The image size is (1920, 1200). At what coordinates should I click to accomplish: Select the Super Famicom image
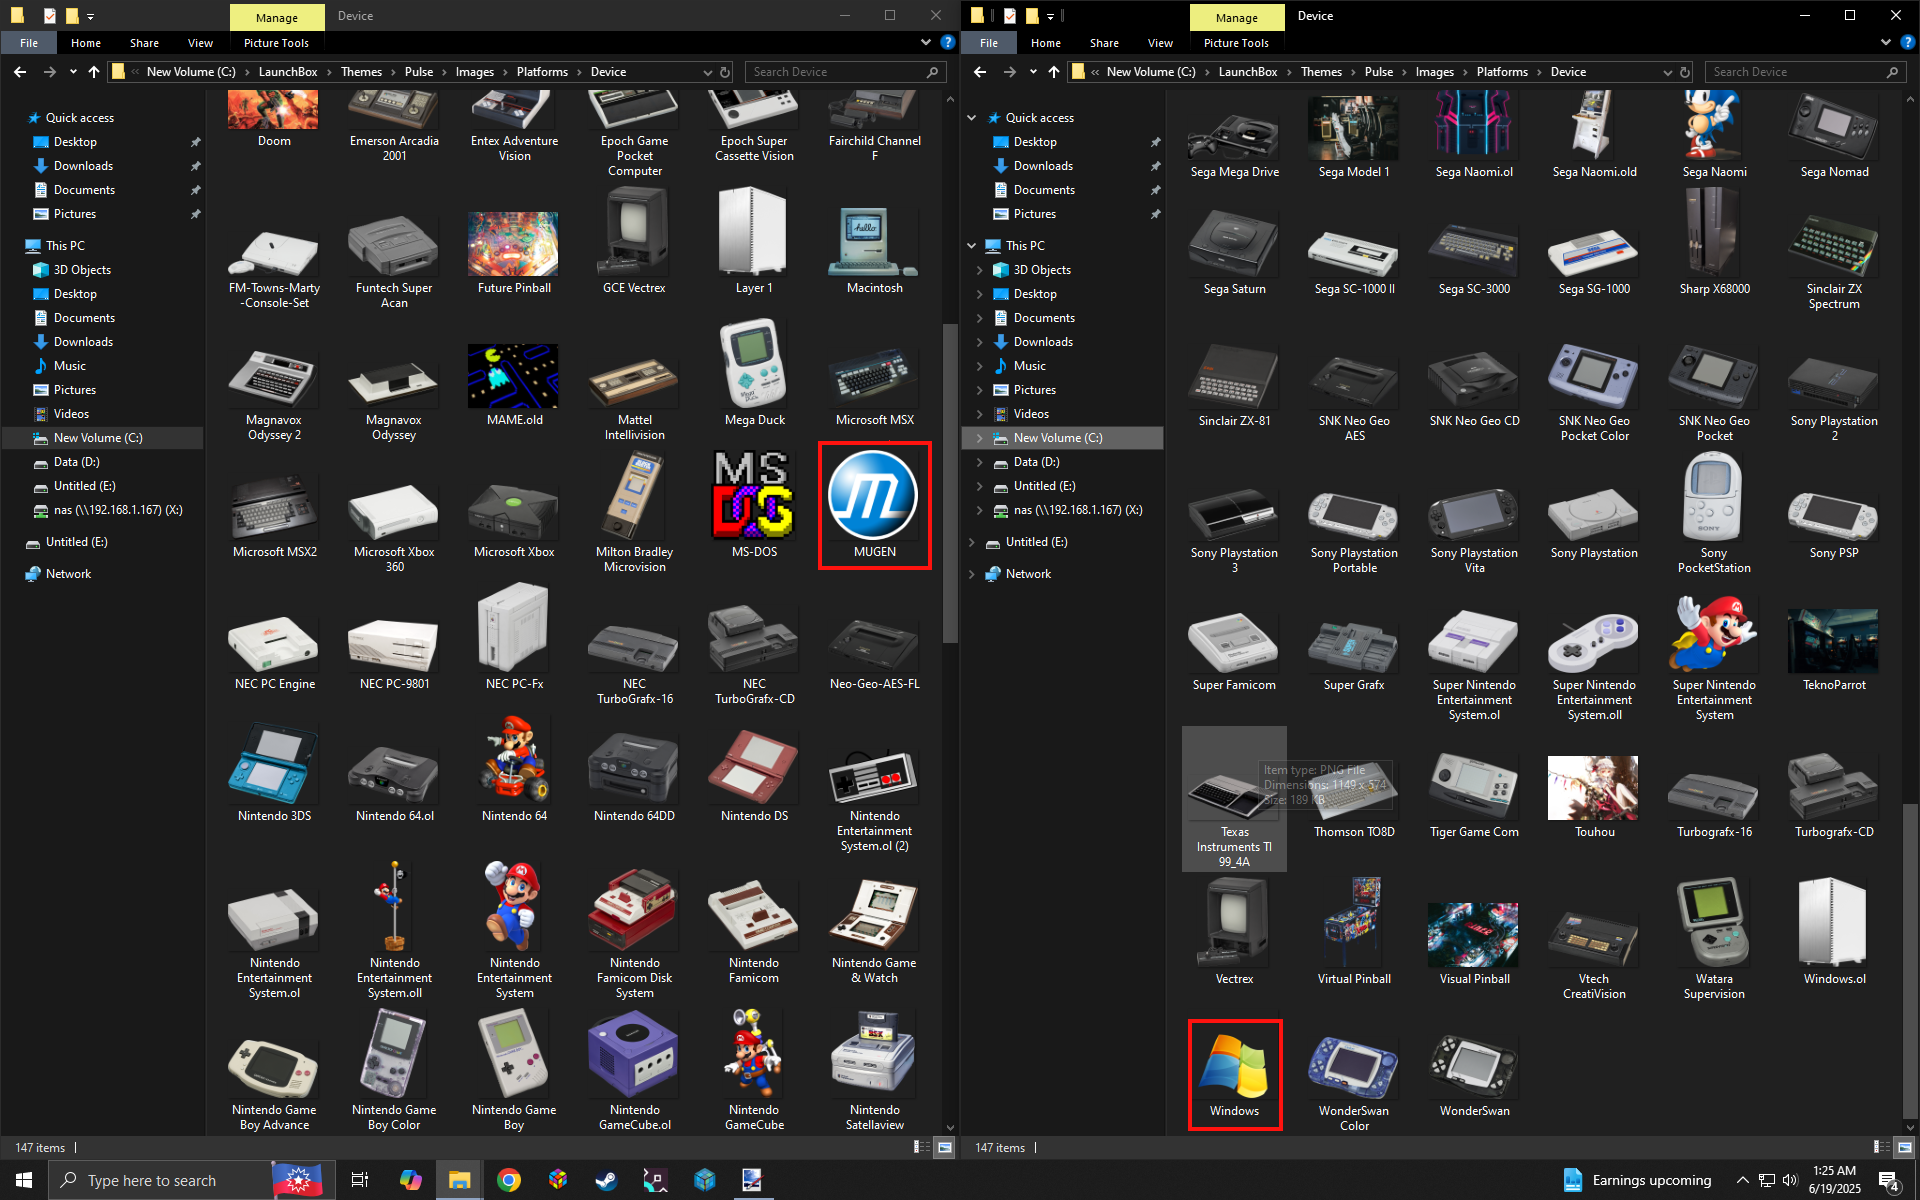click(1234, 652)
